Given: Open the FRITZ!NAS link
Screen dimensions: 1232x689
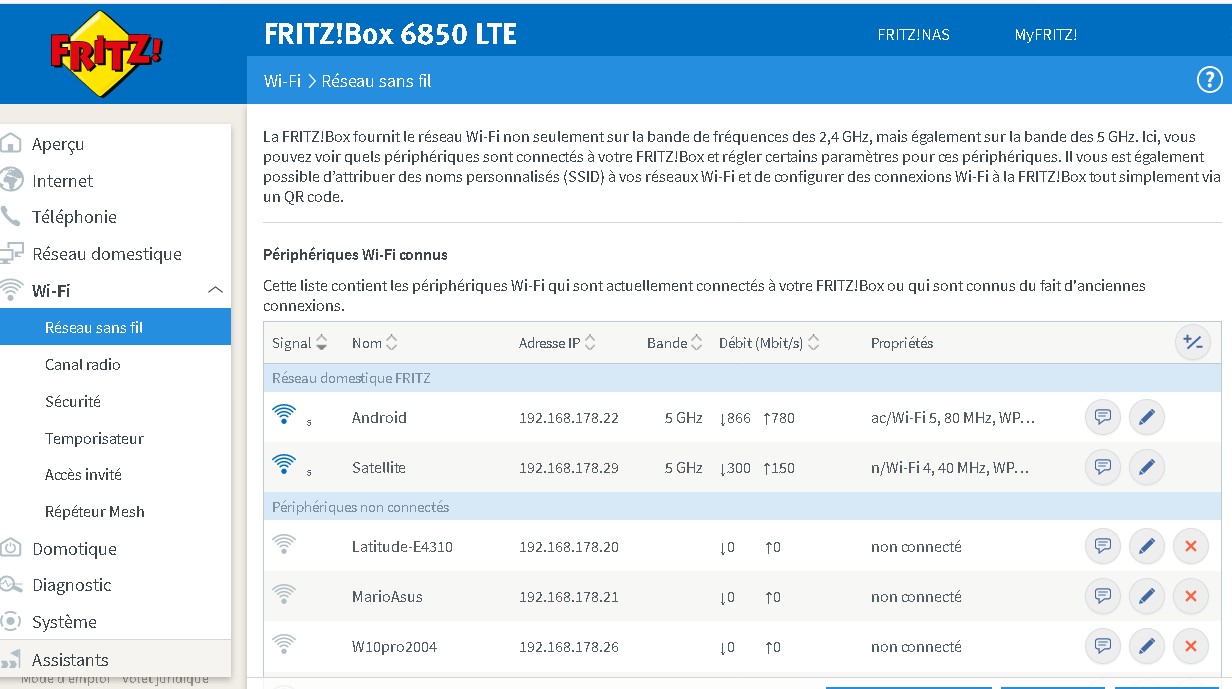Looking at the screenshot, I should coord(913,34).
